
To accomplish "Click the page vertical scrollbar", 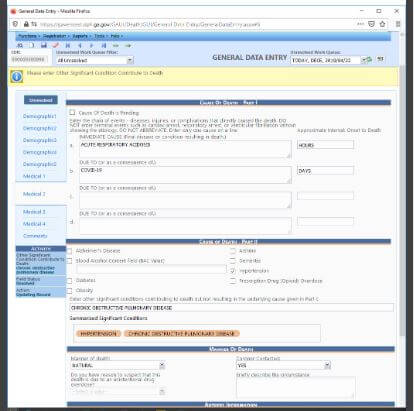I will [x=403, y=200].
